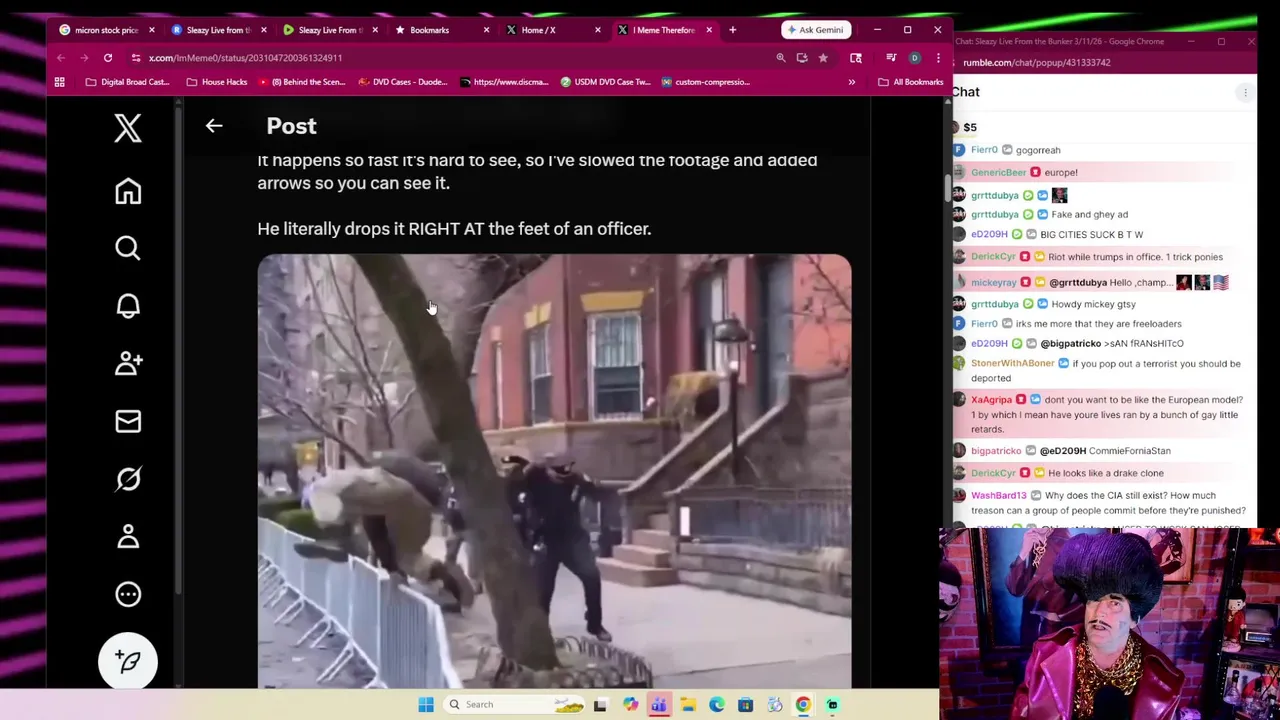
Task: Play the embedded post video
Action: (x=554, y=471)
